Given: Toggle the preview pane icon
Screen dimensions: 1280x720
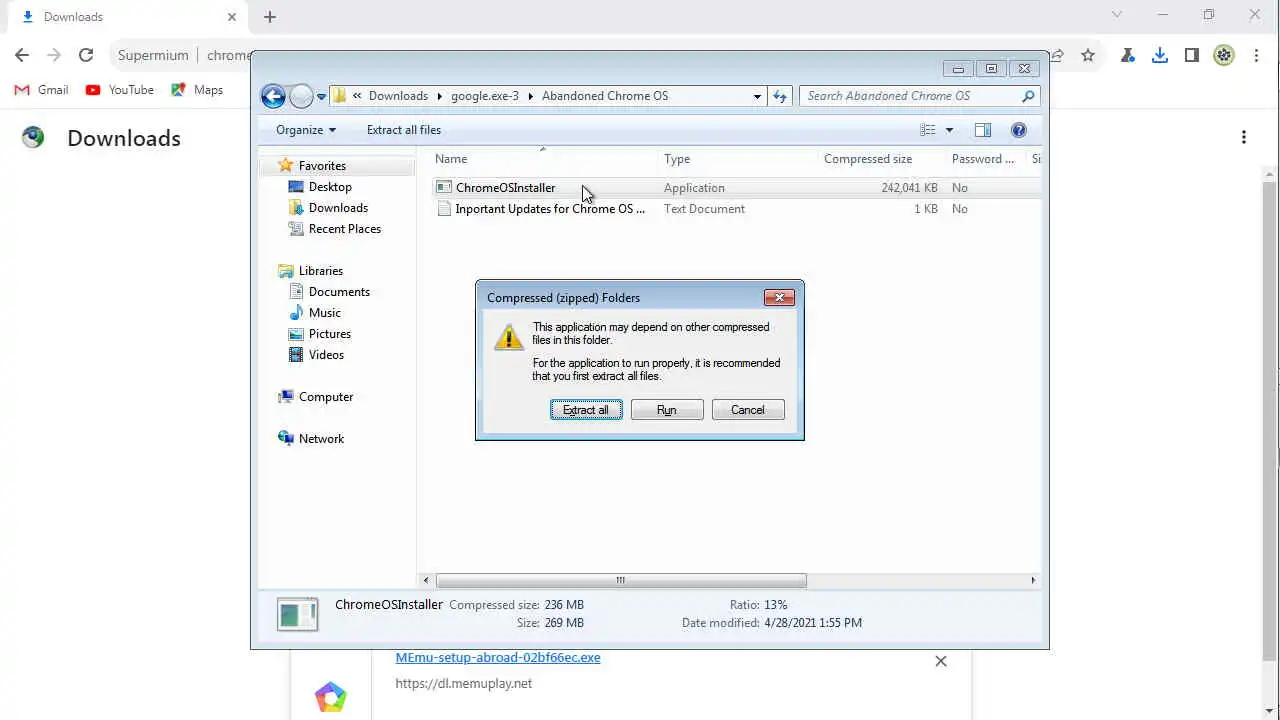Looking at the screenshot, I should click(983, 130).
